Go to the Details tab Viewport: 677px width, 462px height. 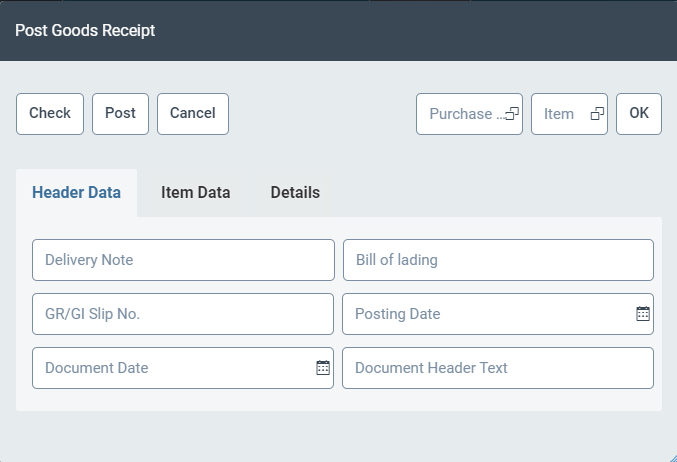click(x=295, y=193)
